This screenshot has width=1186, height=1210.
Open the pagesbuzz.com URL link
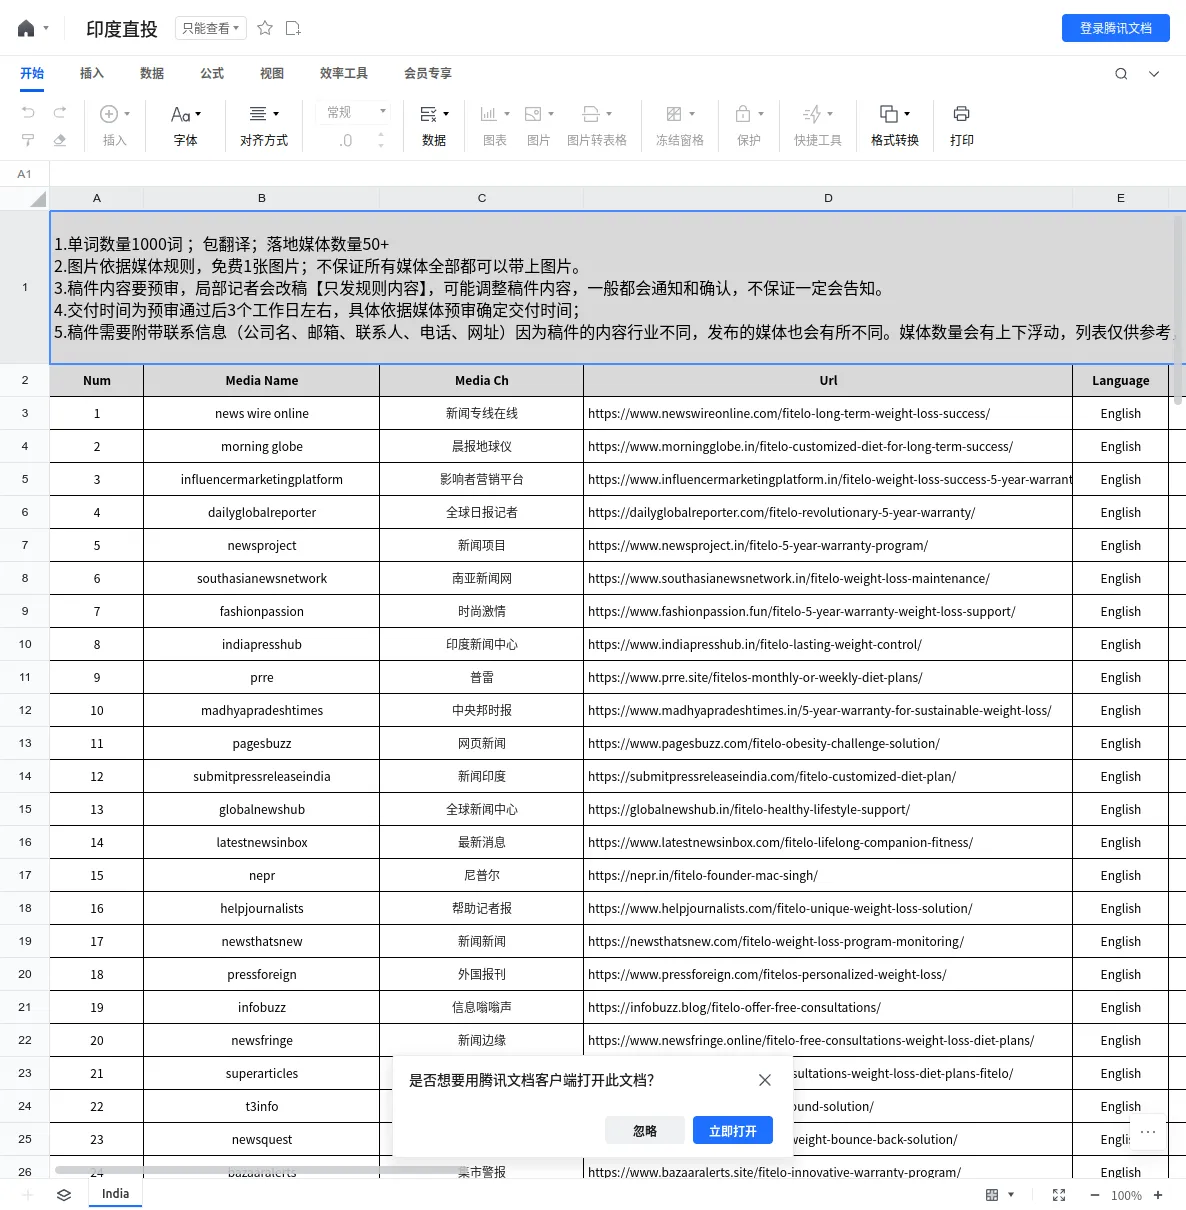click(x=764, y=744)
